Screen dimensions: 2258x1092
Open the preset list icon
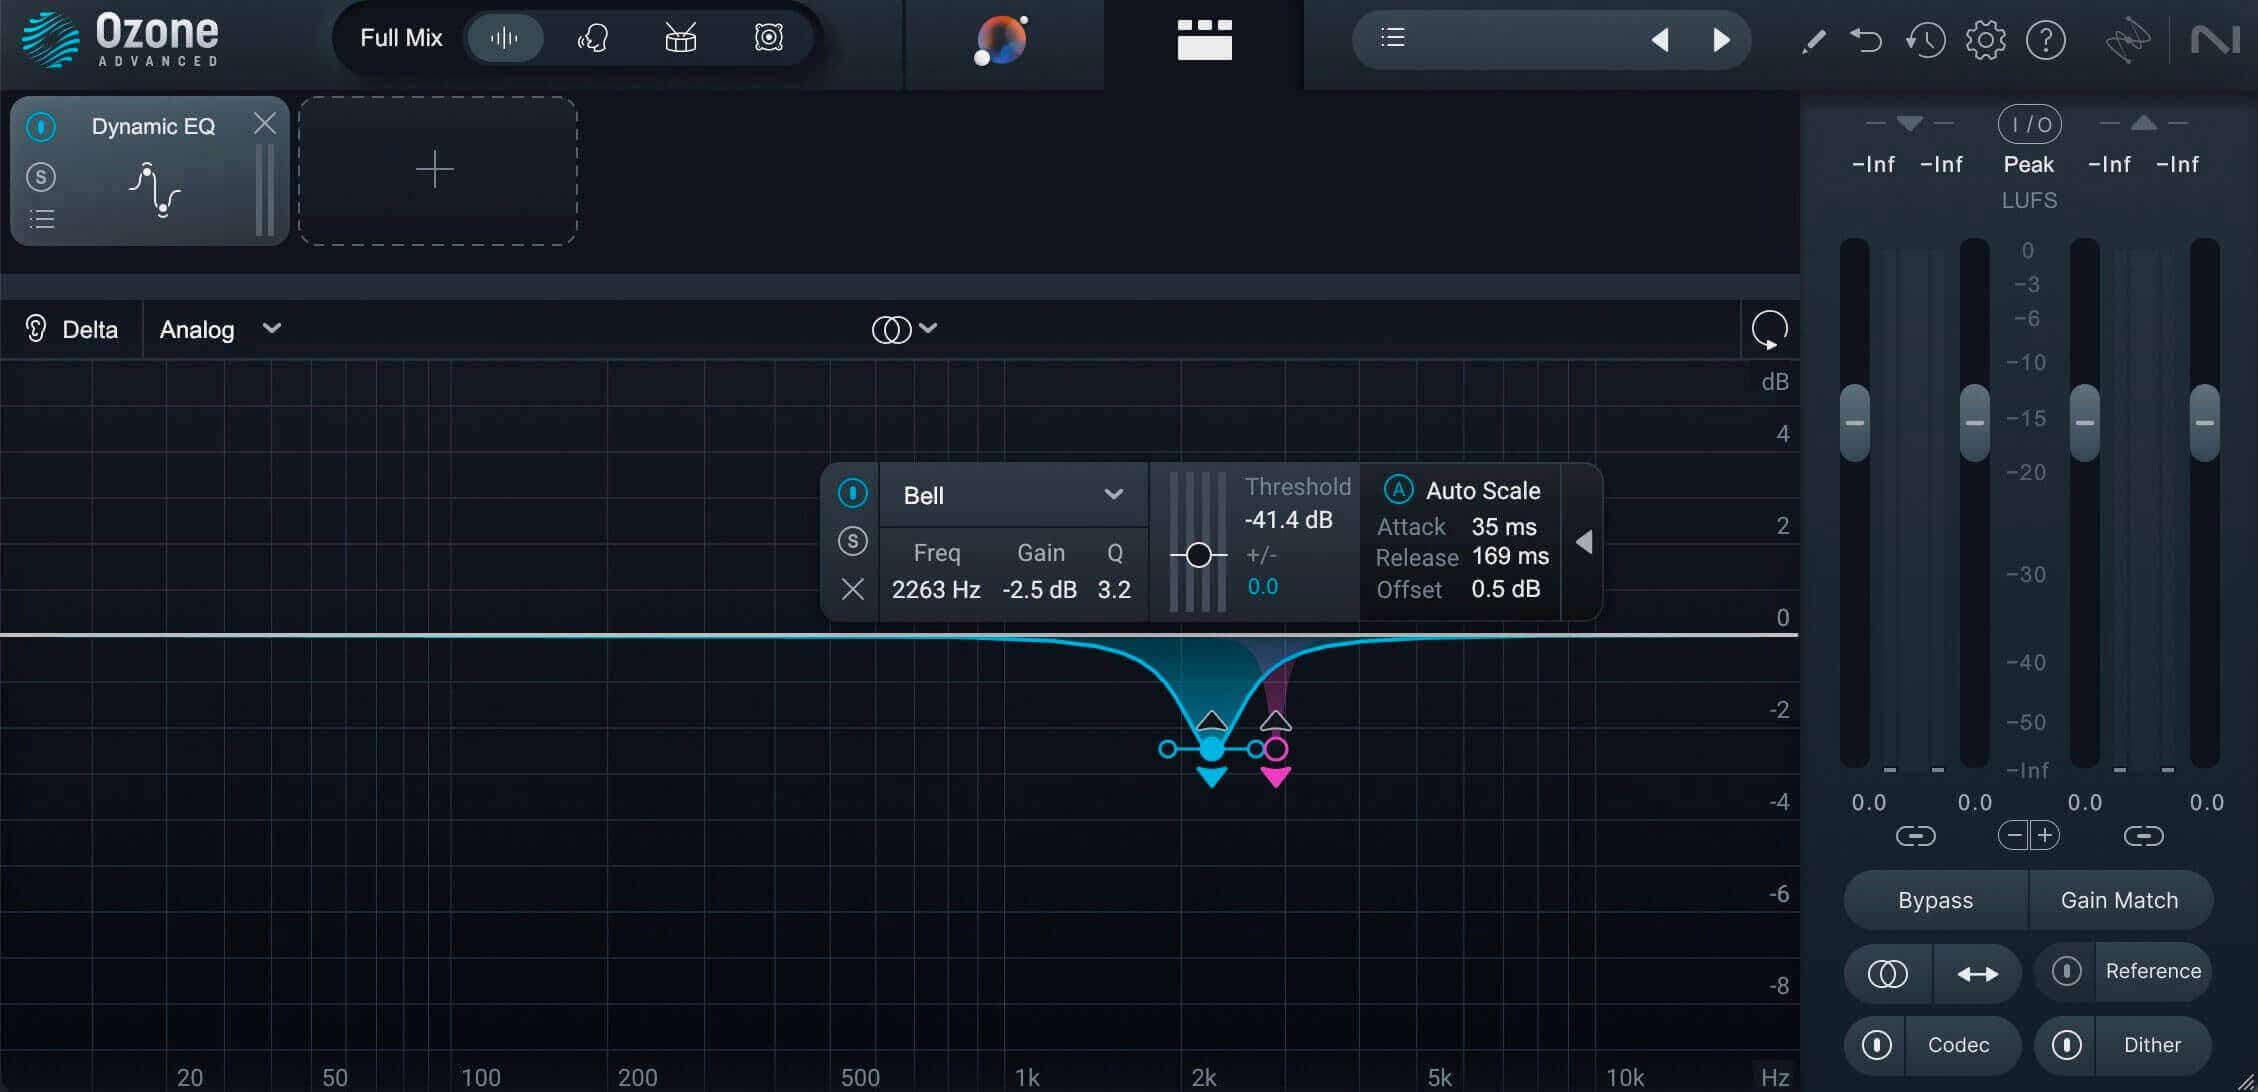coord(1393,38)
